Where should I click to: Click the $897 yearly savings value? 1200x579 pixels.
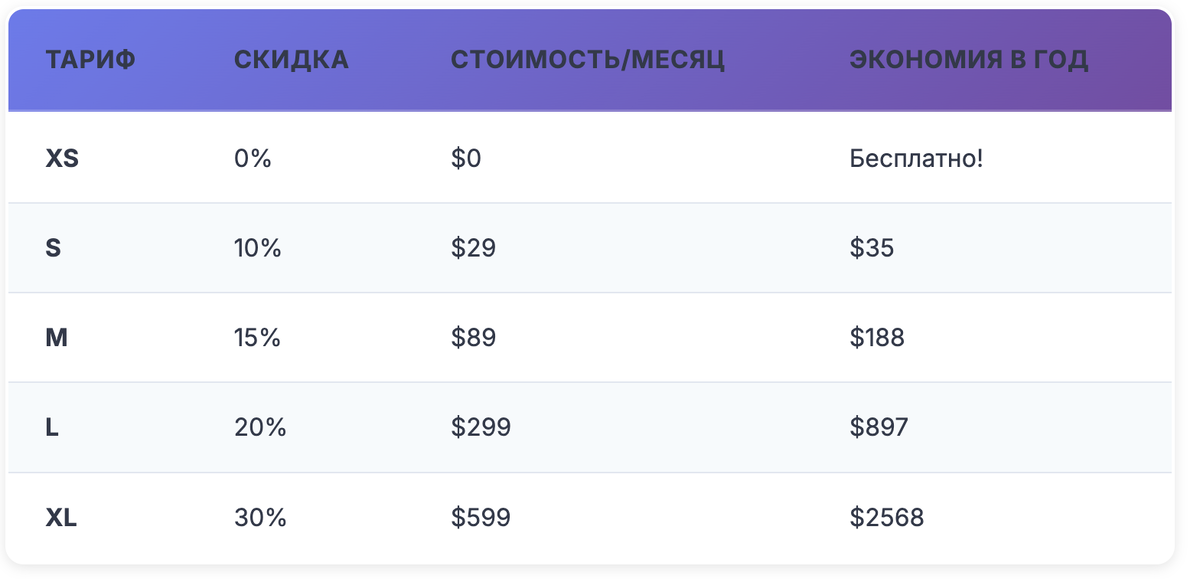point(879,428)
